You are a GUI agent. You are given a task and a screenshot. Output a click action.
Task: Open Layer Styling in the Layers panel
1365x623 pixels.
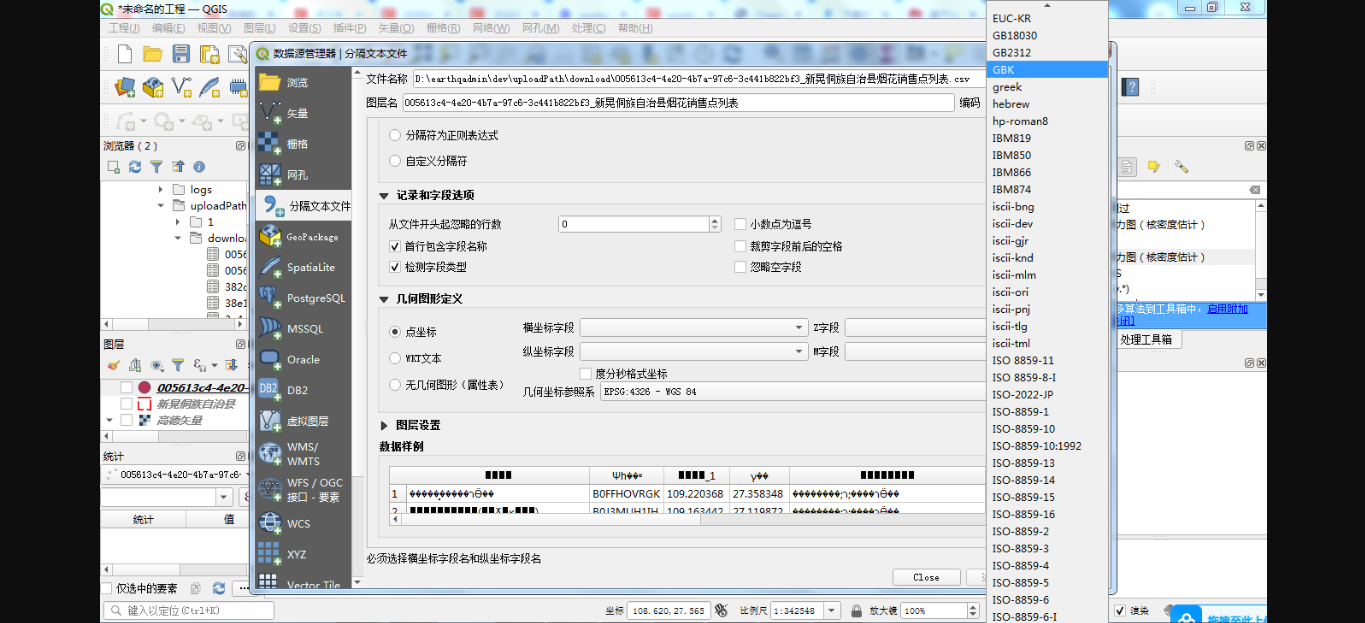(x=113, y=366)
